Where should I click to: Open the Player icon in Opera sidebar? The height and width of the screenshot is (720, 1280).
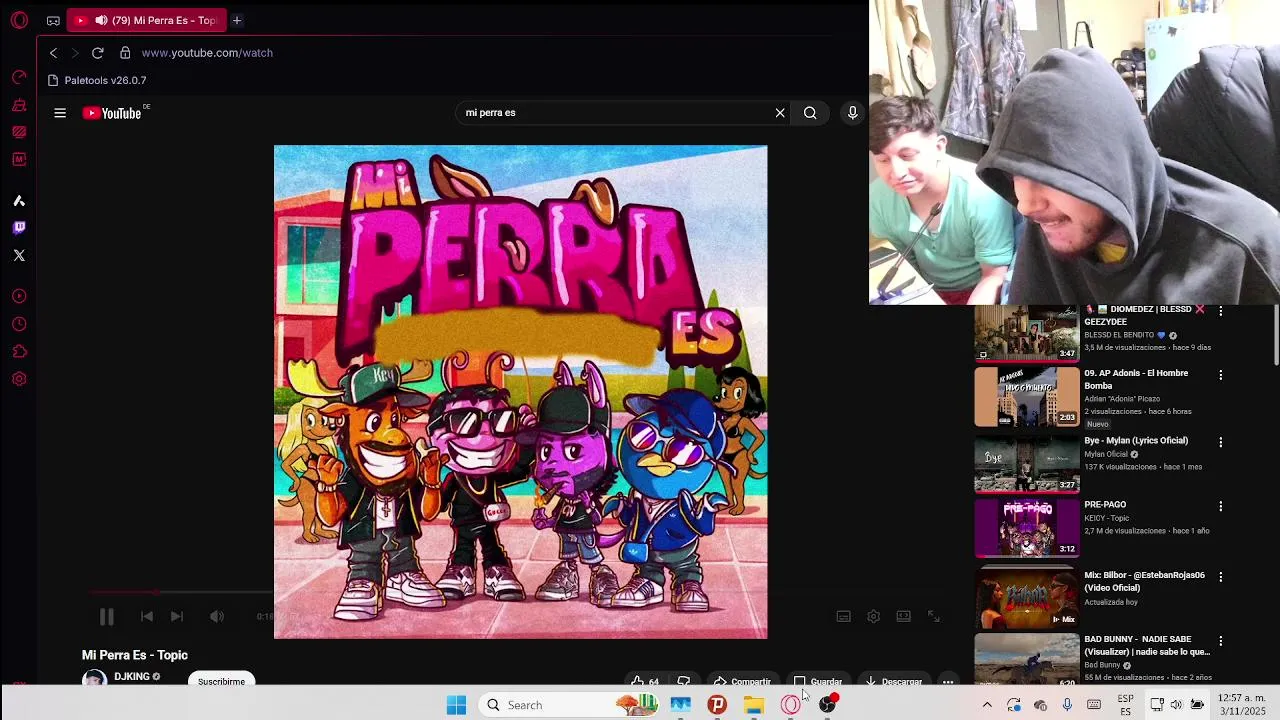[x=19, y=296]
